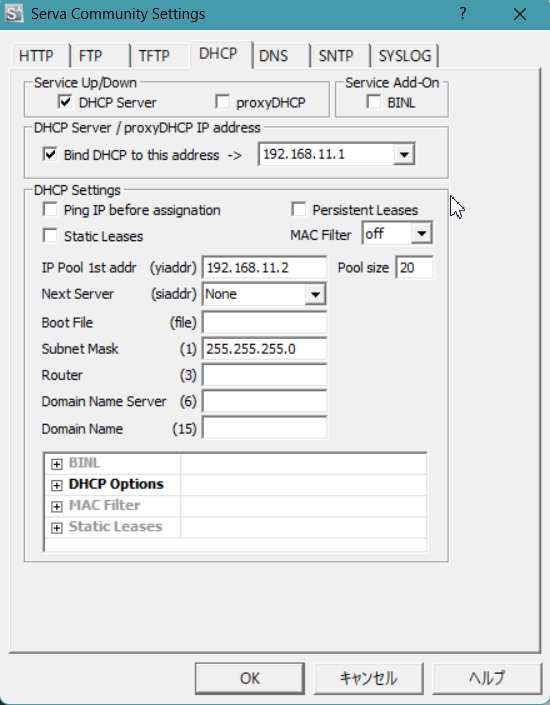Switch to the DNS tab
The width and height of the screenshot is (550, 705).
pos(273,56)
